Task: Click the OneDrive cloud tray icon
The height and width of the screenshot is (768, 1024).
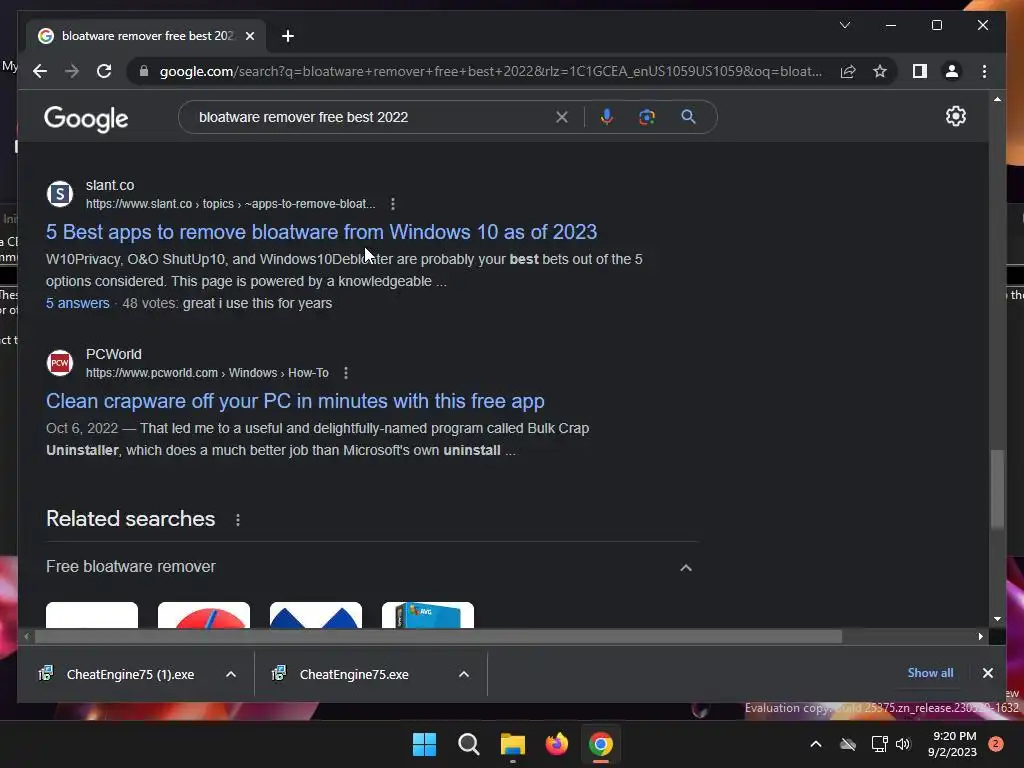Action: click(848, 744)
